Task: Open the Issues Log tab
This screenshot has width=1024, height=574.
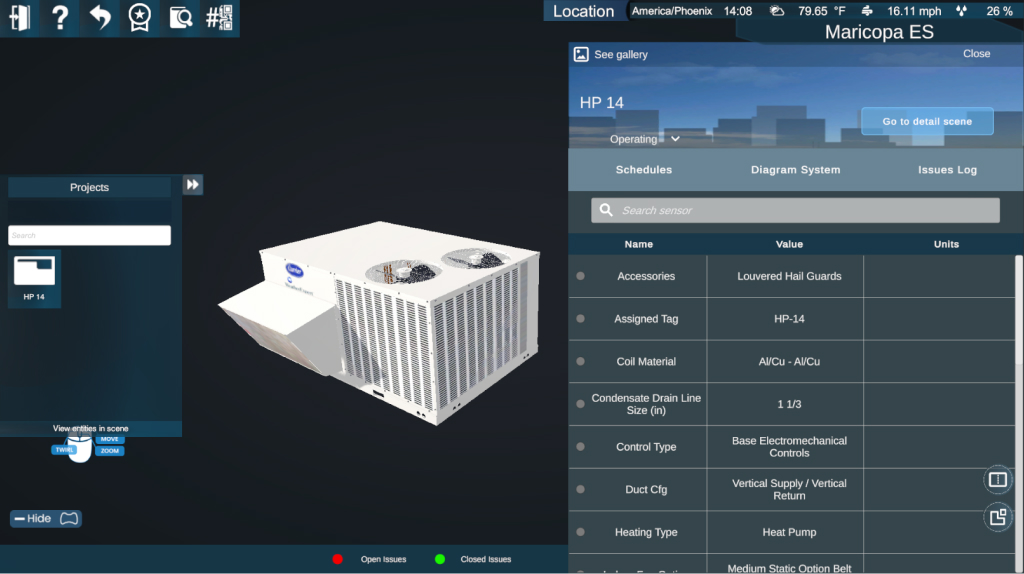Action: 947,170
